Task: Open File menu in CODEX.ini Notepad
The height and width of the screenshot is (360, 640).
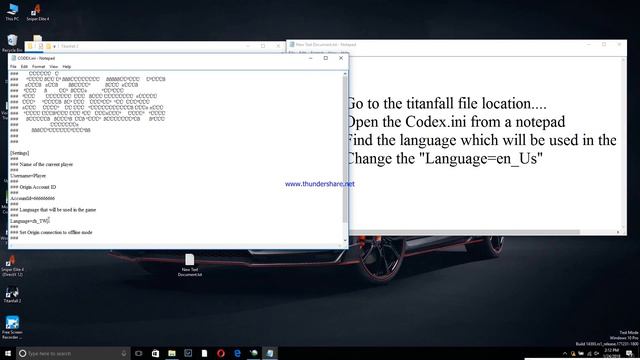Action: [x=13, y=67]
